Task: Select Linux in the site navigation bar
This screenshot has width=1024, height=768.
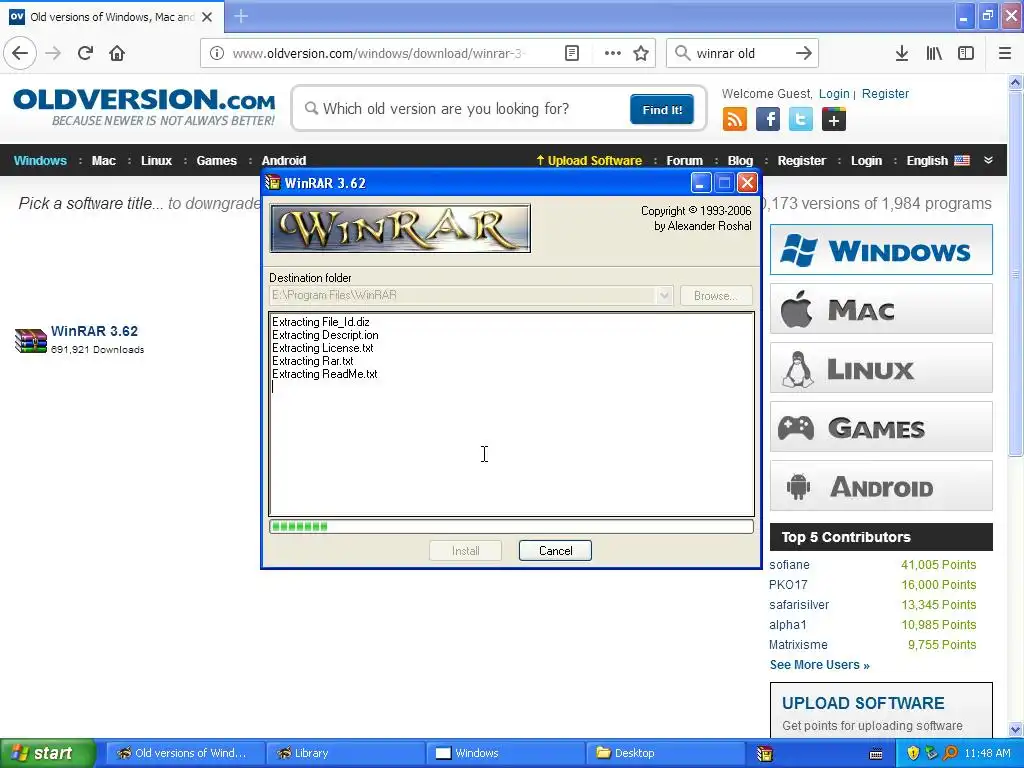Action: (x=157, y=161)
